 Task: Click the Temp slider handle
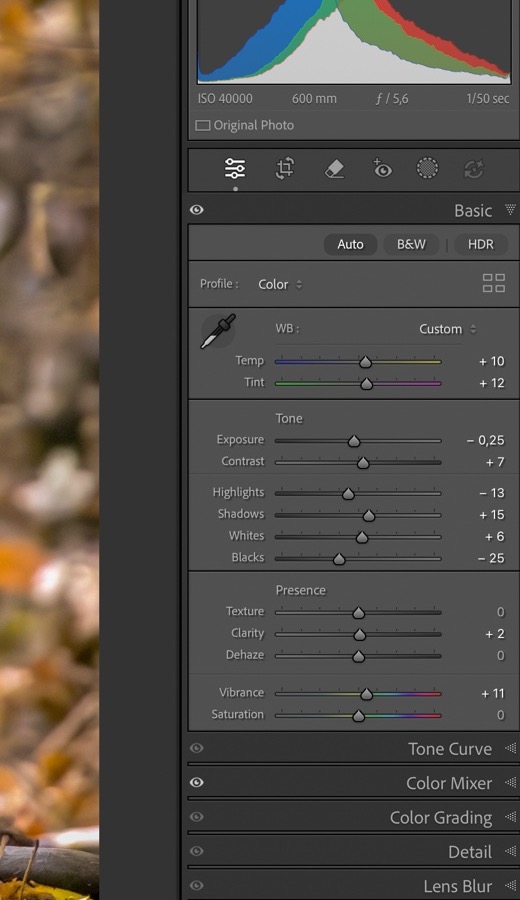[x=366, y=362]
